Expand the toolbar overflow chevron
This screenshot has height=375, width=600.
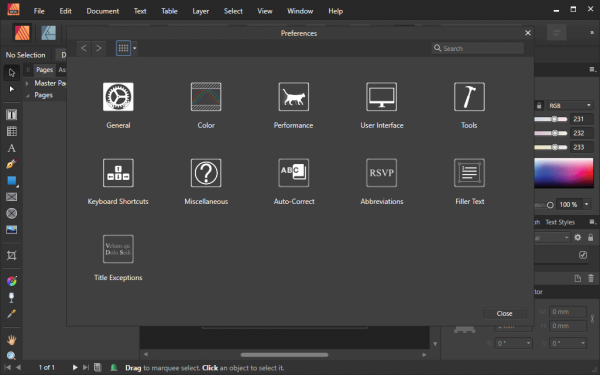pos(592,33)
